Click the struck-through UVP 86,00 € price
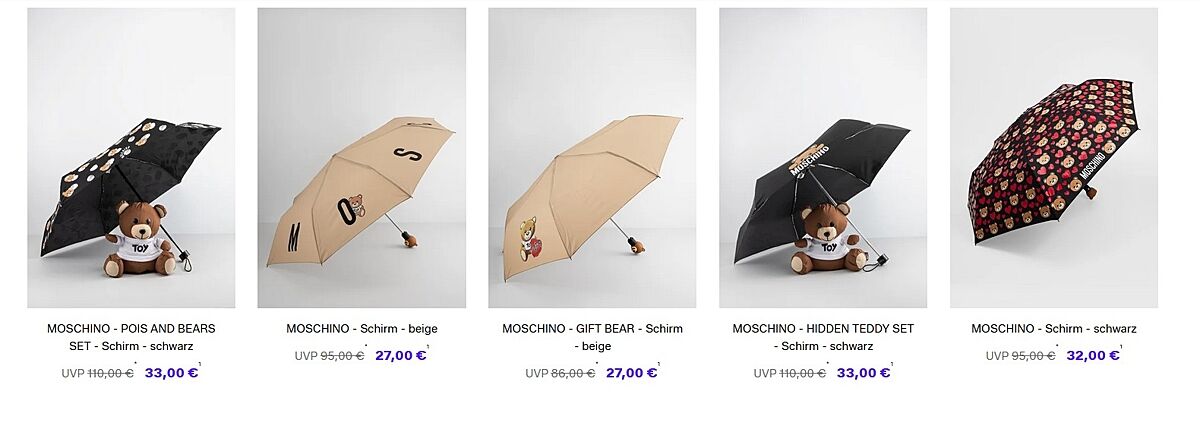Image resolution: width=1200 pixels, height=426 pixels. point(561,373)
